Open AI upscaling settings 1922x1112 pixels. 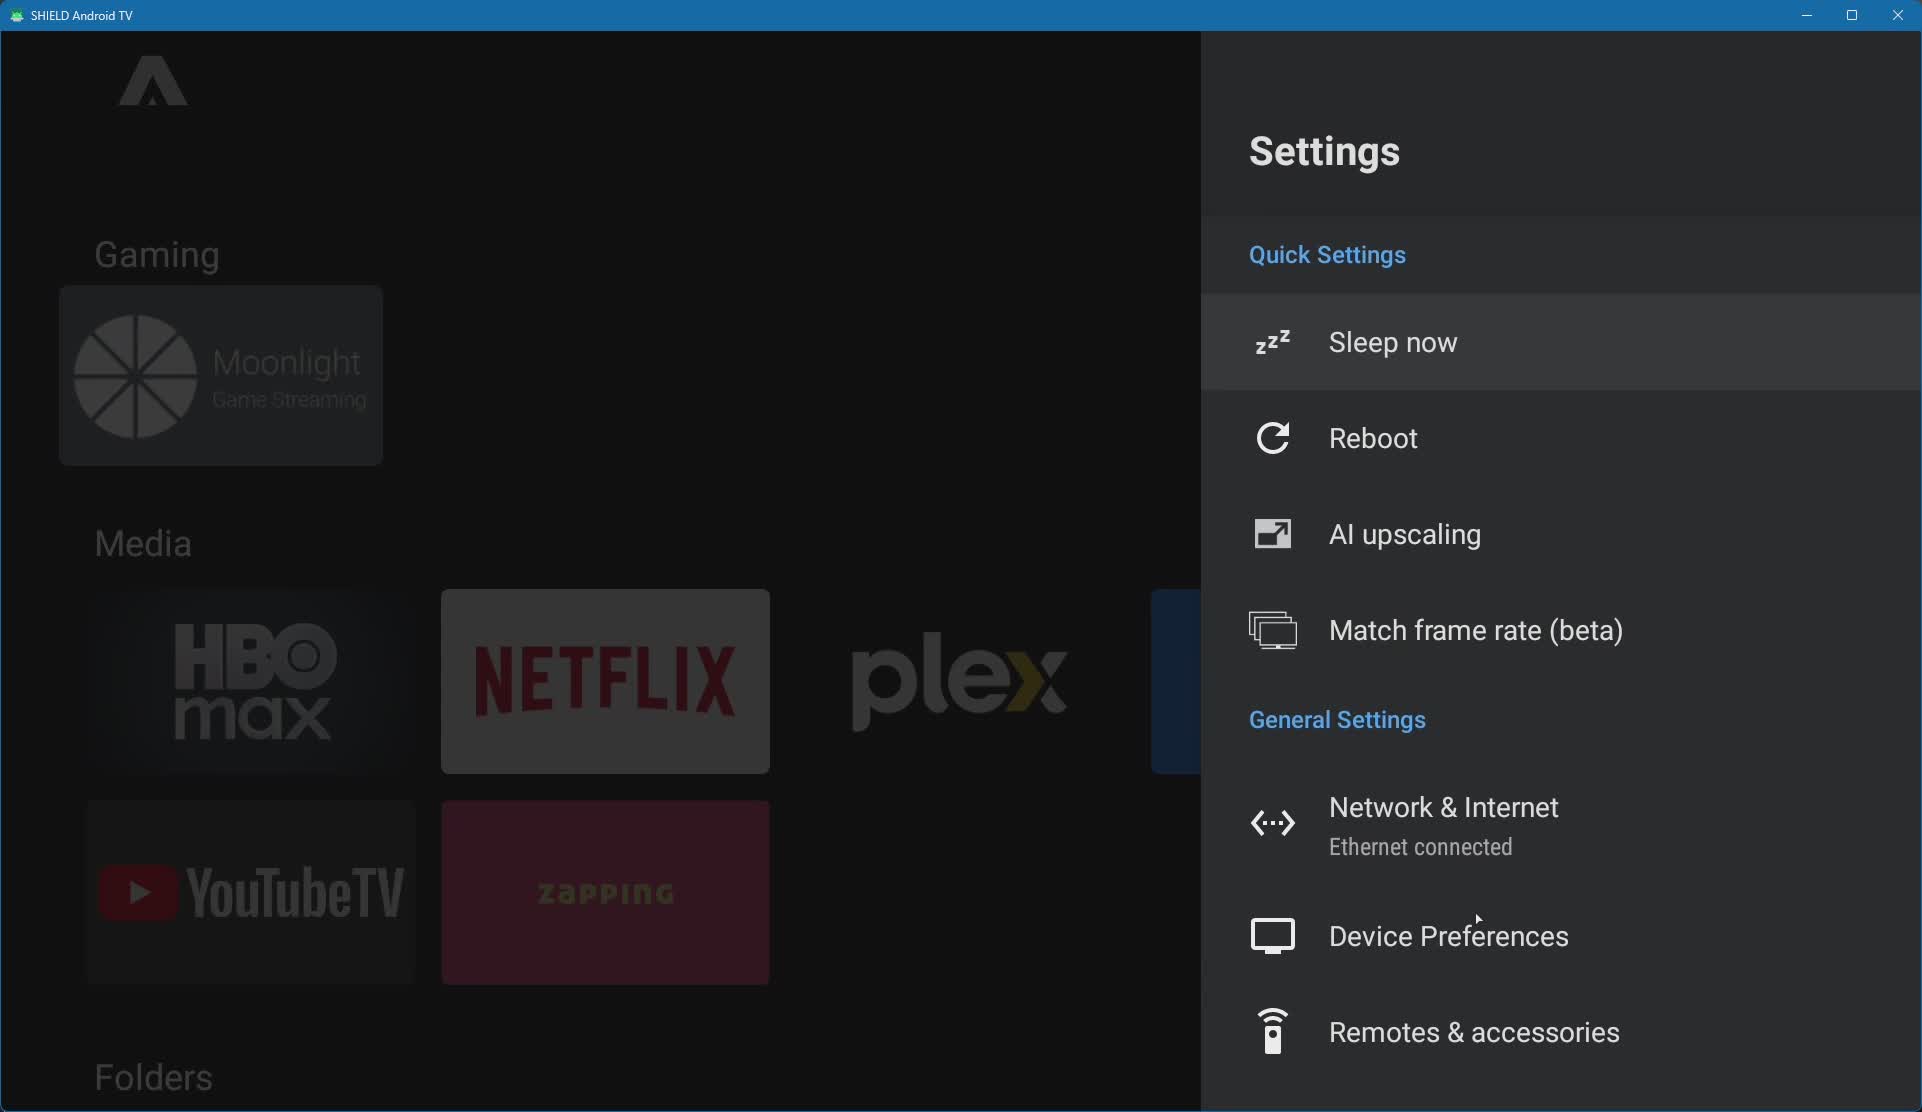coord(1404,535)
